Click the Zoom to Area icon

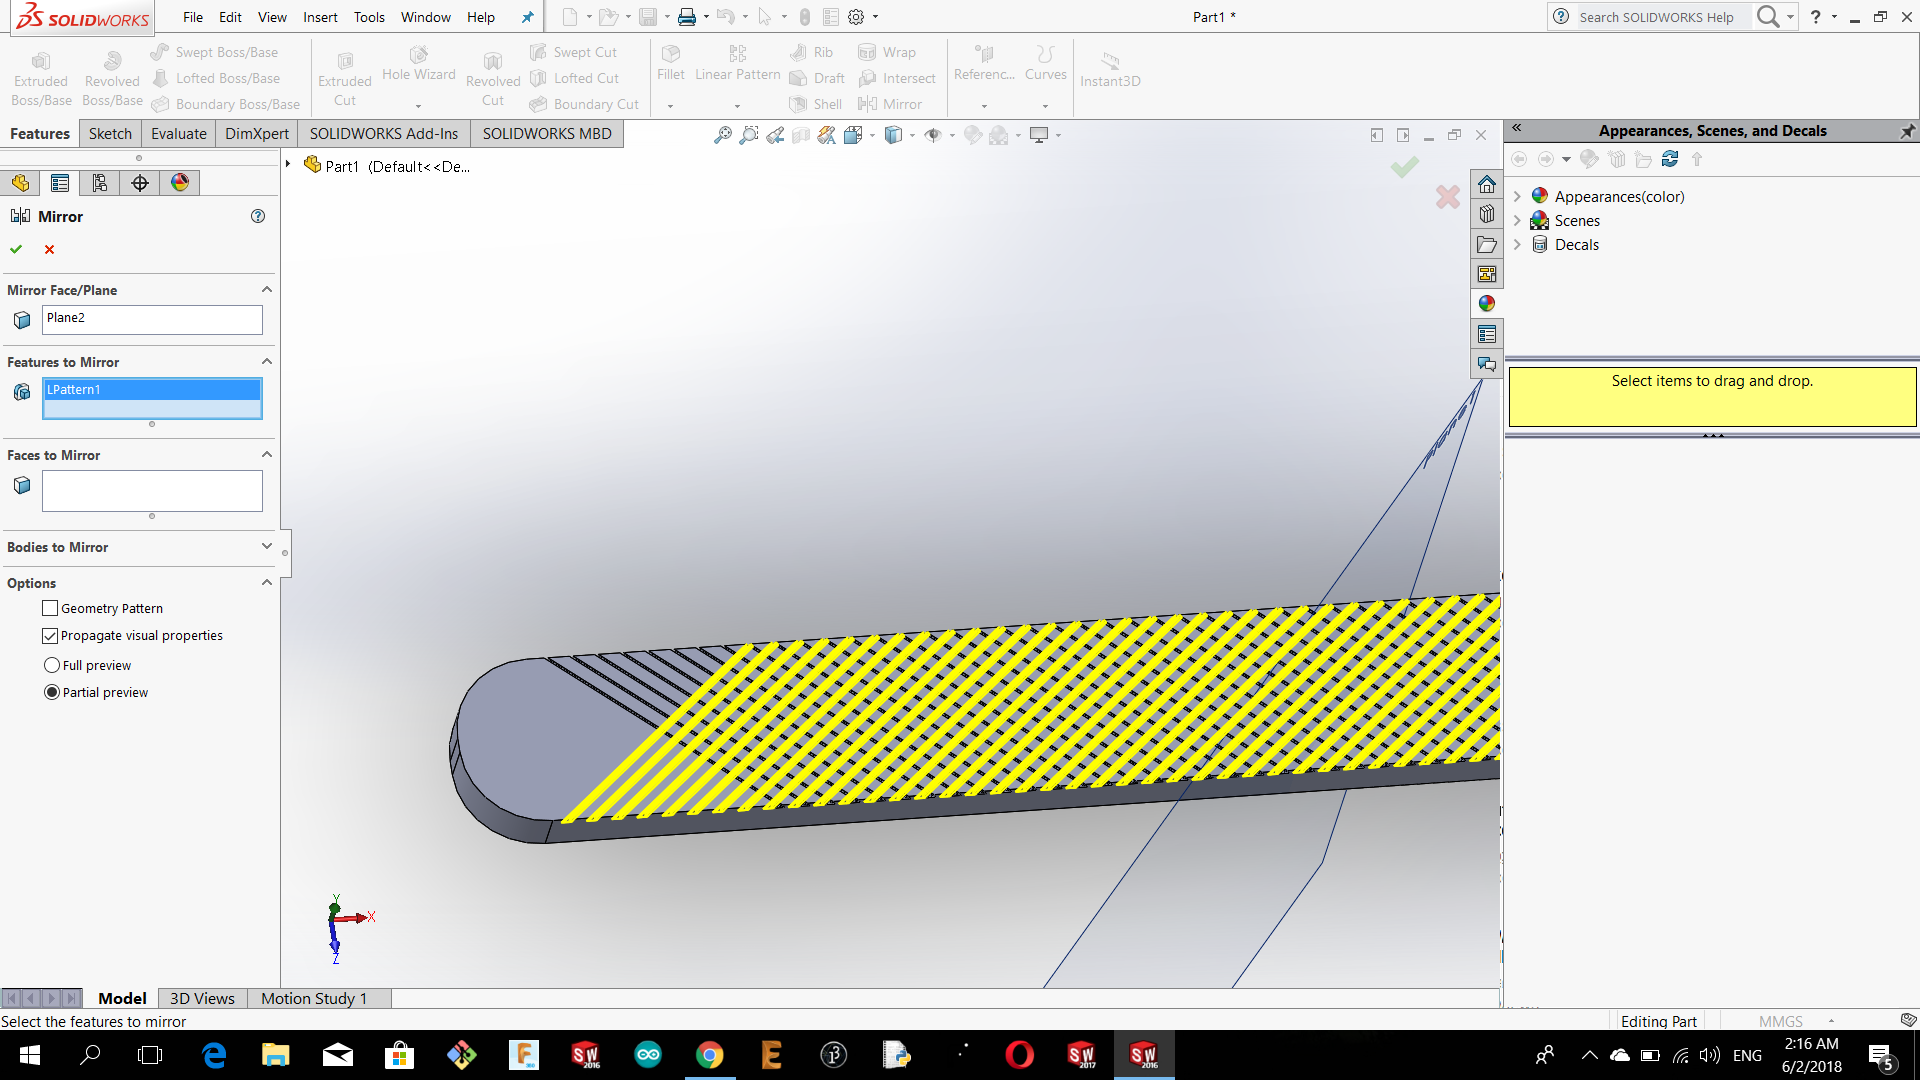[x=748, y=135]
